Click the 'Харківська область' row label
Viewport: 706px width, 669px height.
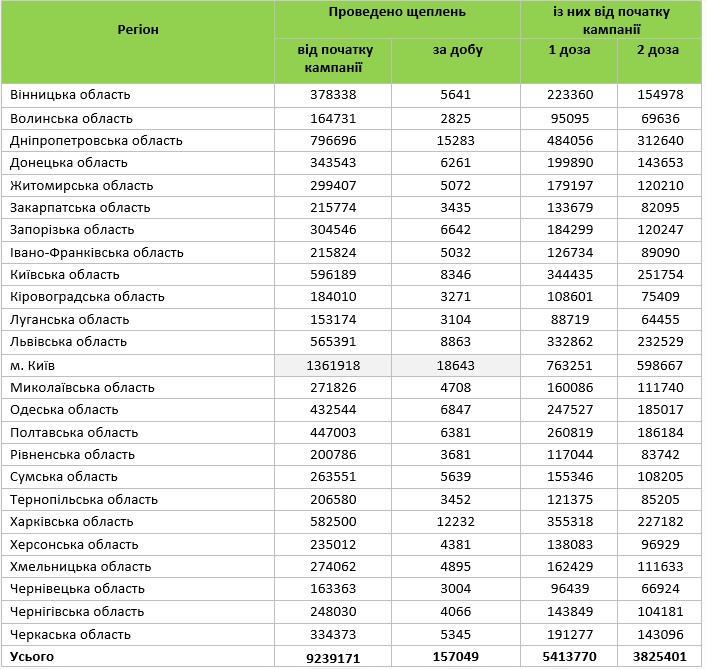(x=72, y=522)
